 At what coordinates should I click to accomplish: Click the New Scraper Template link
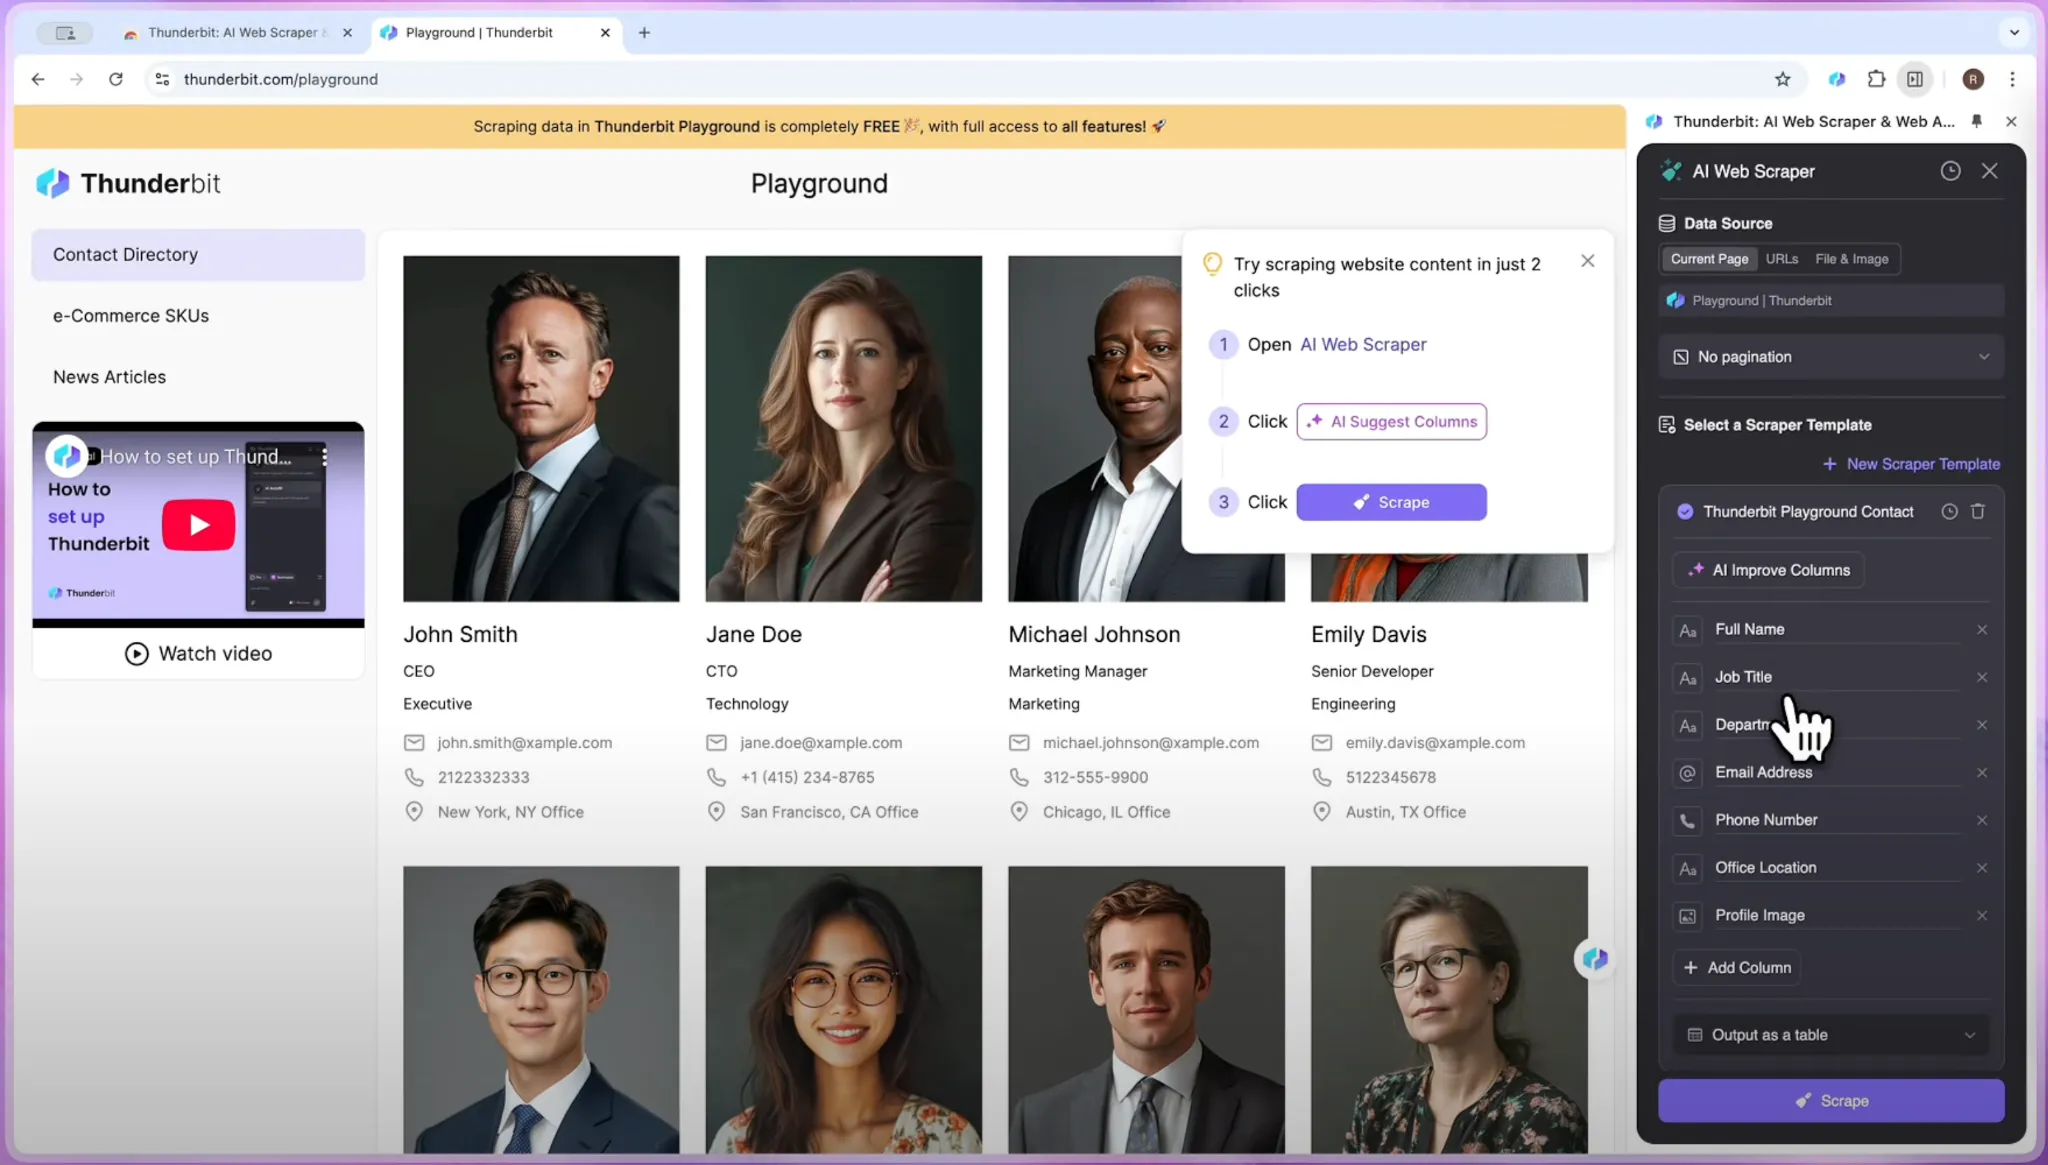click(x=1911, y=464)
